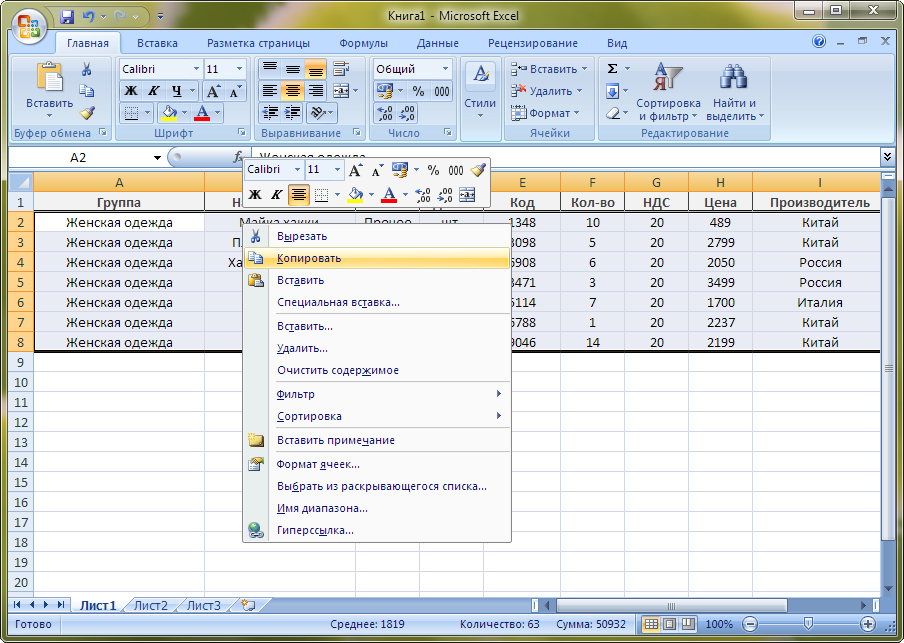
Task: Select Копировать from the context menu
Action: 309,258
